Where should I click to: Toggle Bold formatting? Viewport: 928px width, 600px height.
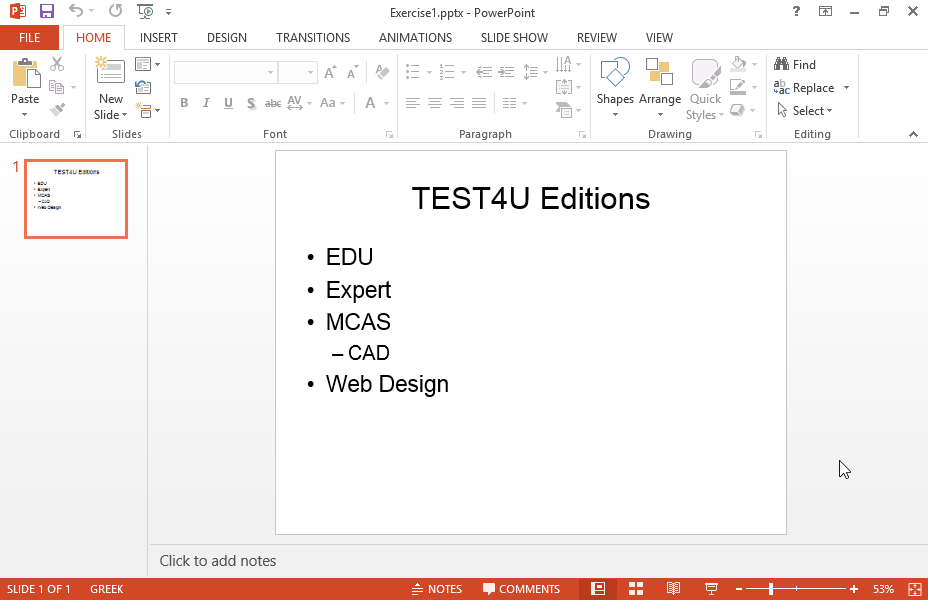[x=184, y=103]
